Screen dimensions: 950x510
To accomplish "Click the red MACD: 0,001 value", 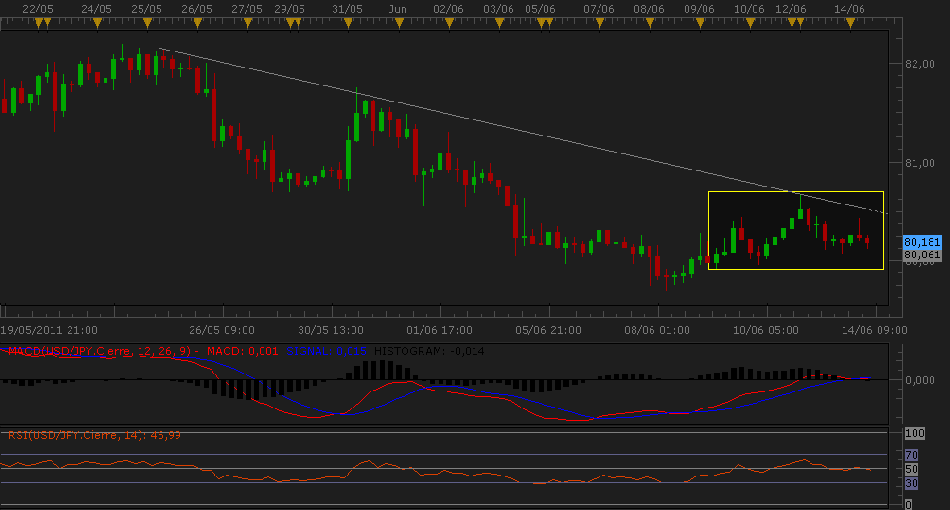I will 242,351.
